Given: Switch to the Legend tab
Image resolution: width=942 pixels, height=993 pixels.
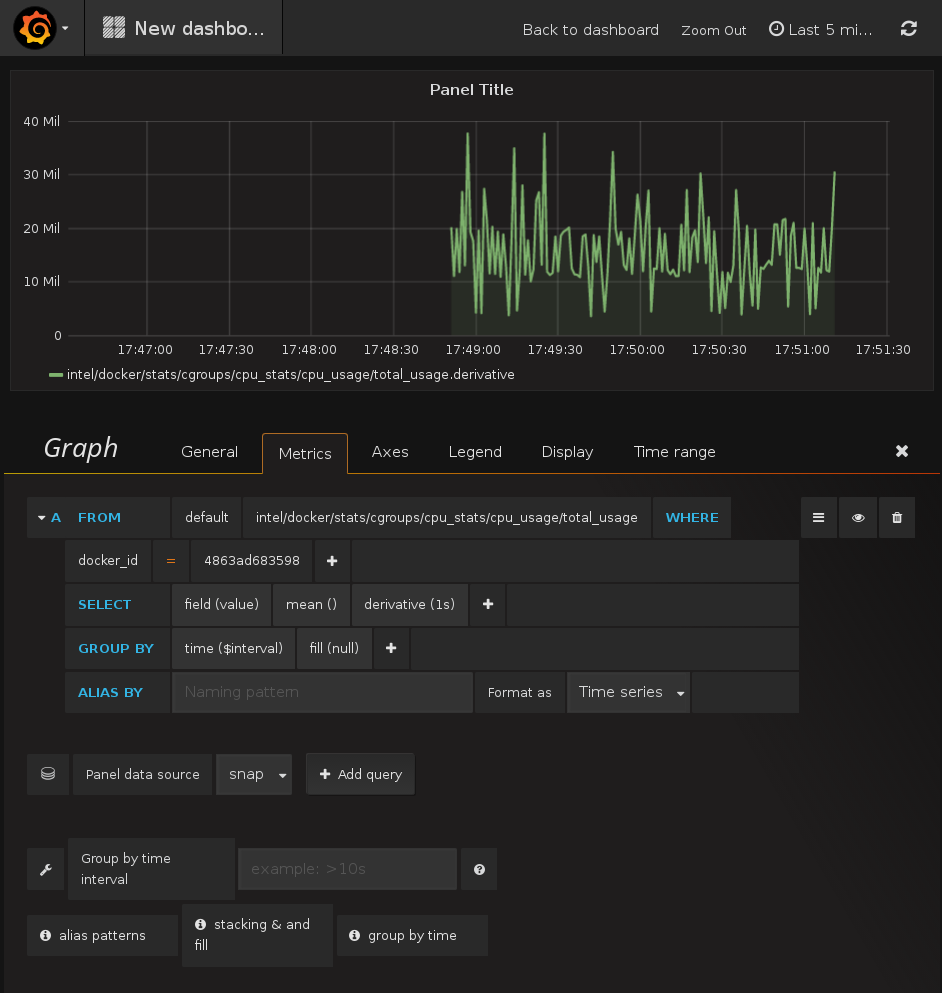Looking at the screenshot, I should click(474, 452).
